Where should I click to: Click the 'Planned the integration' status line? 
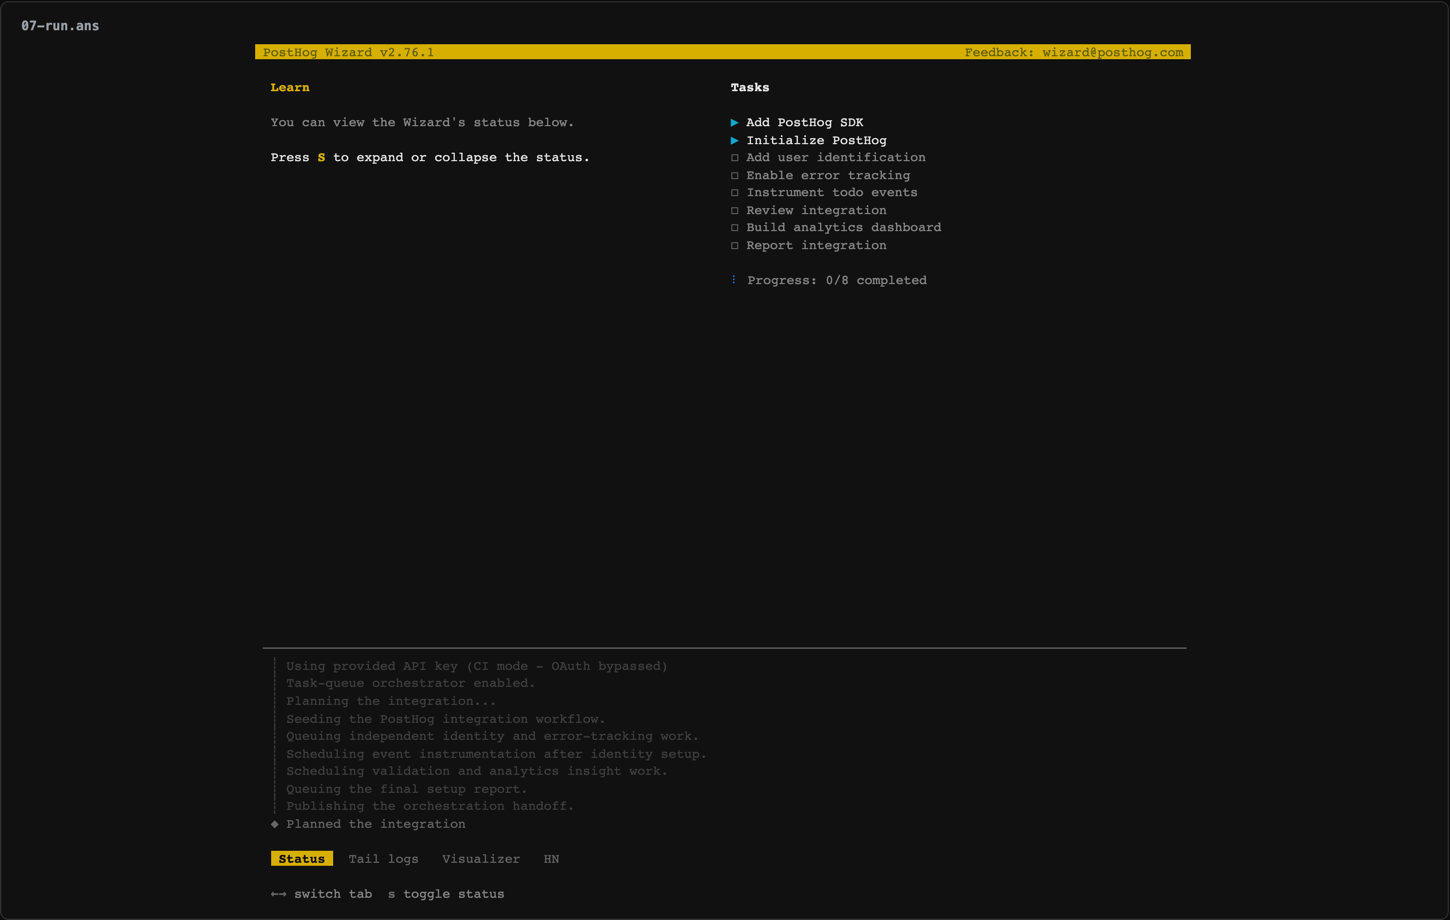point(376,824)
